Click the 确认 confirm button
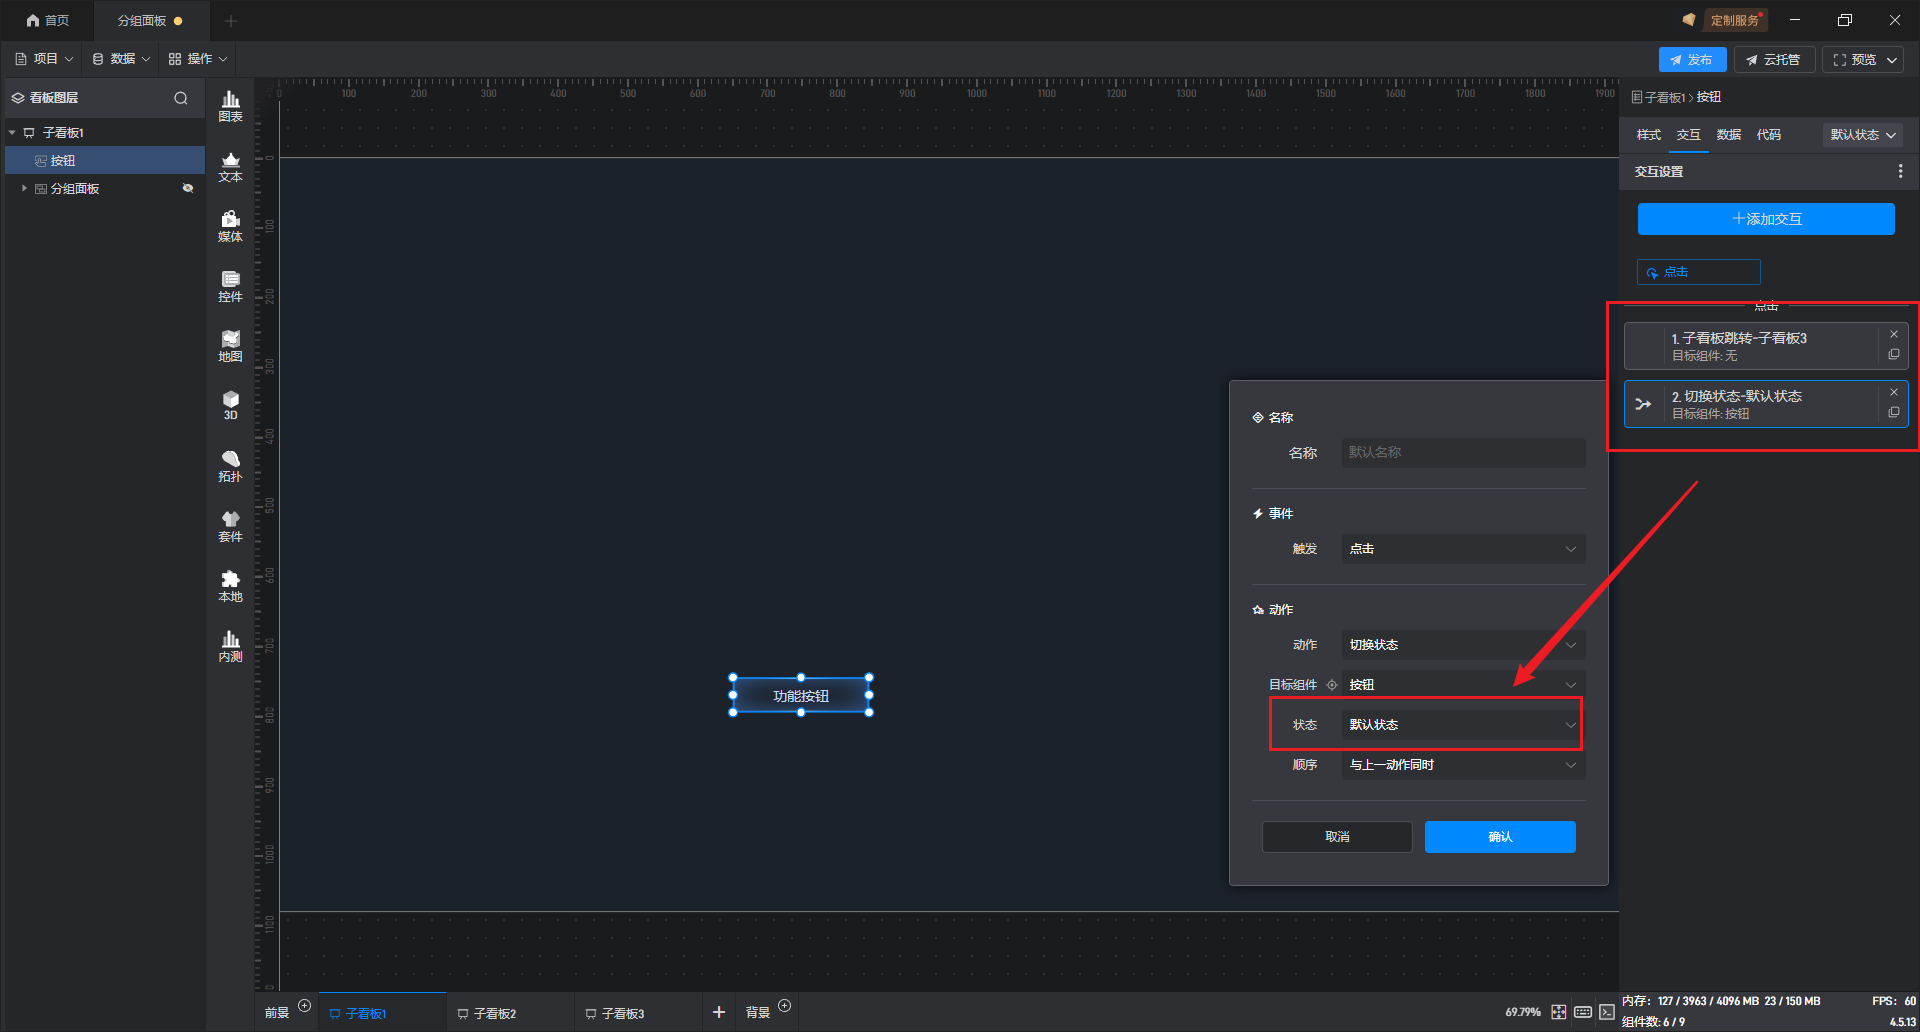The height and width of the screenshot is (1032, 1920). pos(1499,837)
